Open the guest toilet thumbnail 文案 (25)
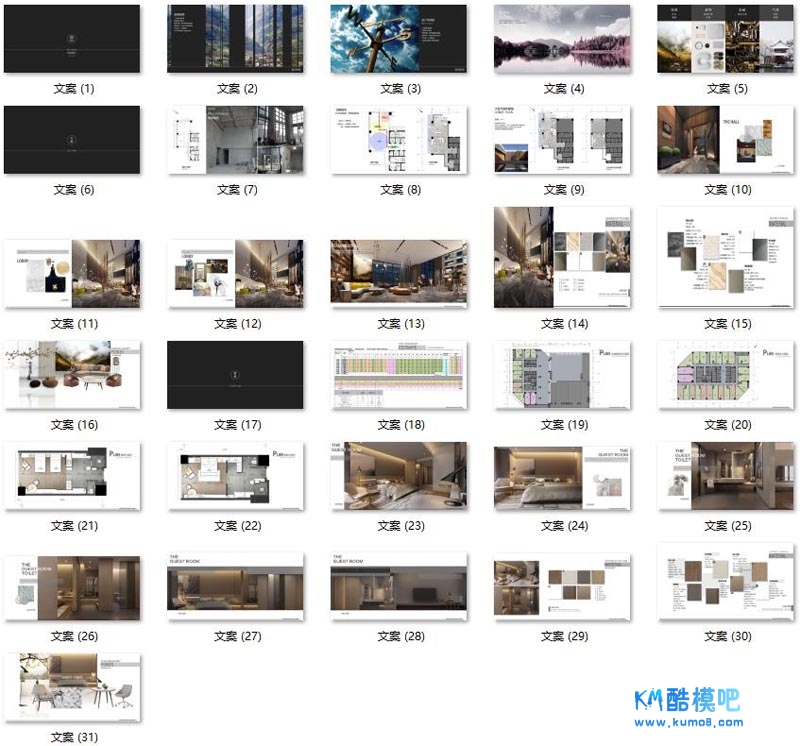Image resolution: width=800 pixels, height=746 pixels. coord(726,476)
